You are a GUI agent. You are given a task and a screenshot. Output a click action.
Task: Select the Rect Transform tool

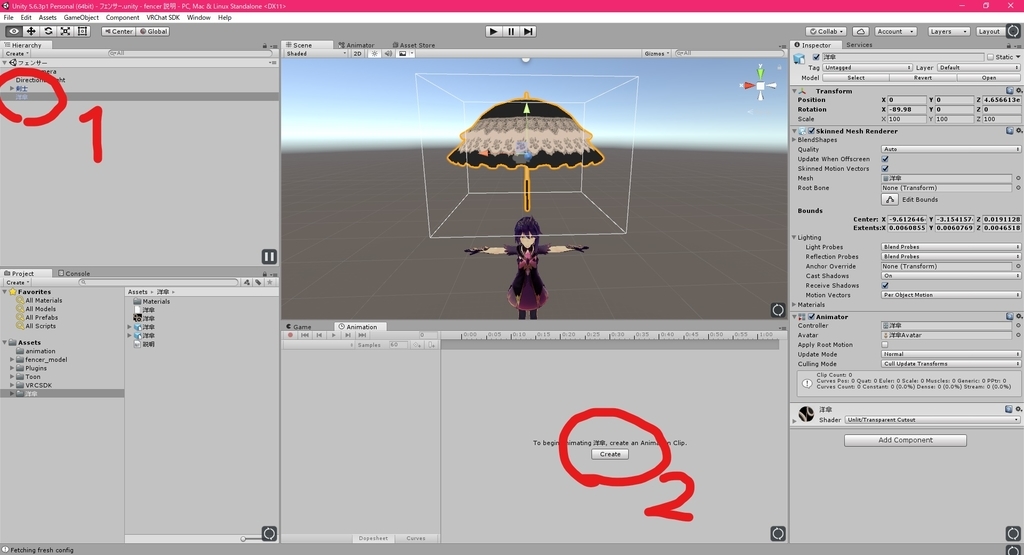coord(82,31)
